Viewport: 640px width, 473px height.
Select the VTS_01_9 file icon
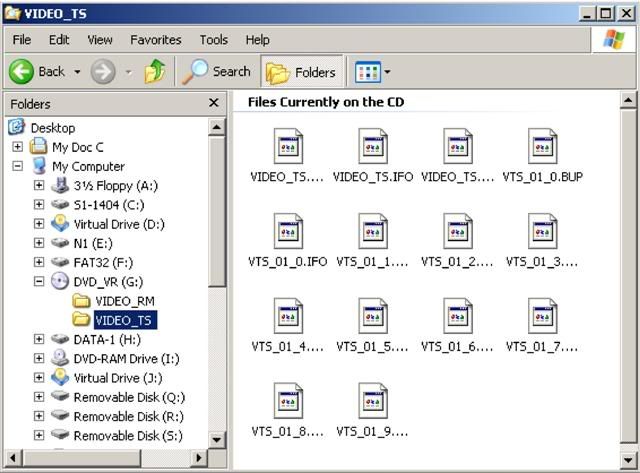point(373,401)
